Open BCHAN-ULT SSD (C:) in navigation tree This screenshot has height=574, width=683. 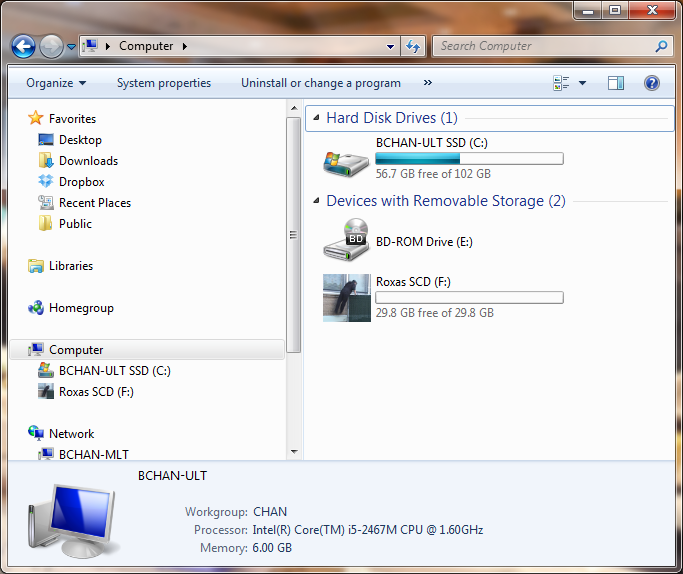coord(115,371)
